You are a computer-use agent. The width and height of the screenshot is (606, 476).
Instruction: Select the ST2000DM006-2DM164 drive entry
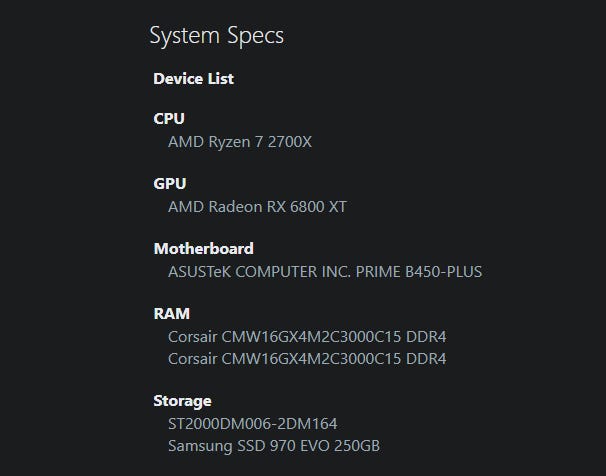[252, 424]
